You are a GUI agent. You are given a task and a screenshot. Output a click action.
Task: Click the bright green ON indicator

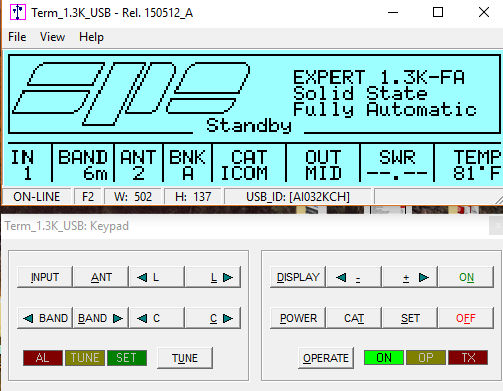tap(384, 358)
